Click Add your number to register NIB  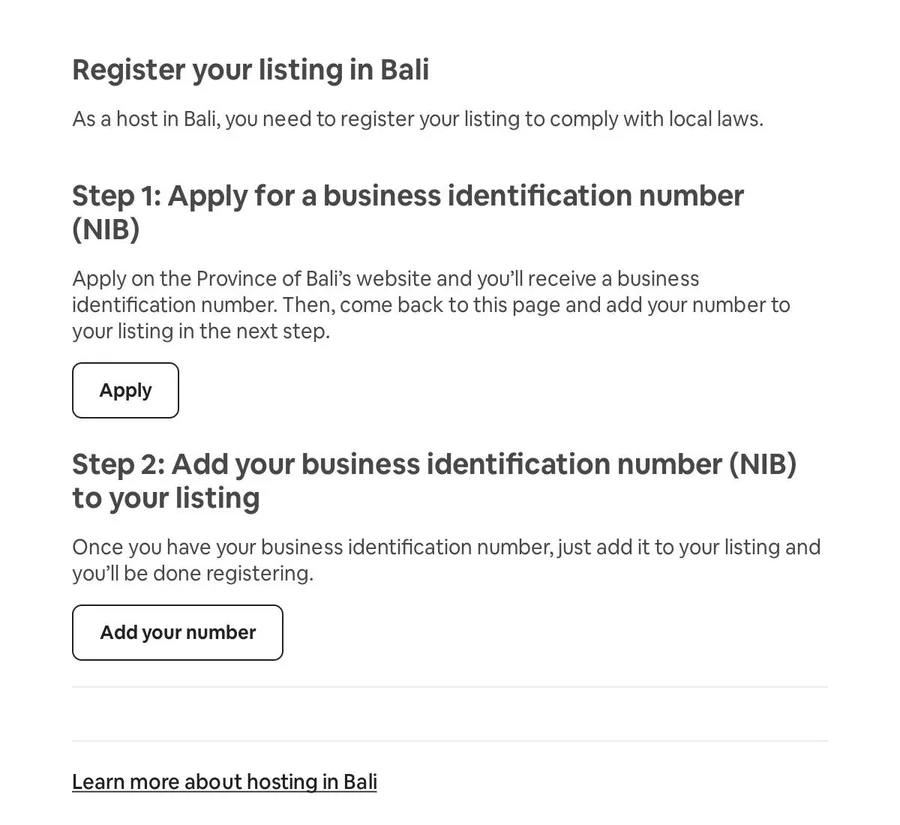click(177, 632)
